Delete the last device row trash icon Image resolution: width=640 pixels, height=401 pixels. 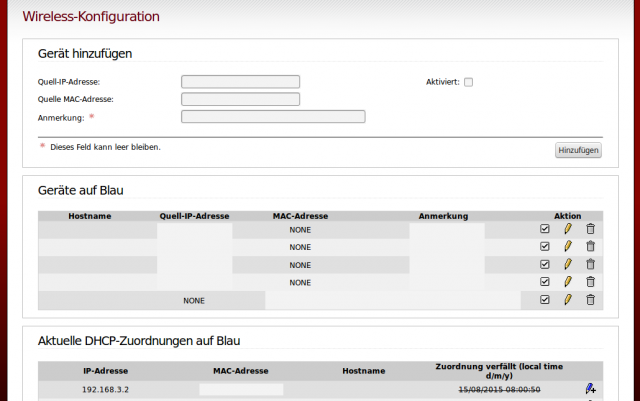pos(590,300)
